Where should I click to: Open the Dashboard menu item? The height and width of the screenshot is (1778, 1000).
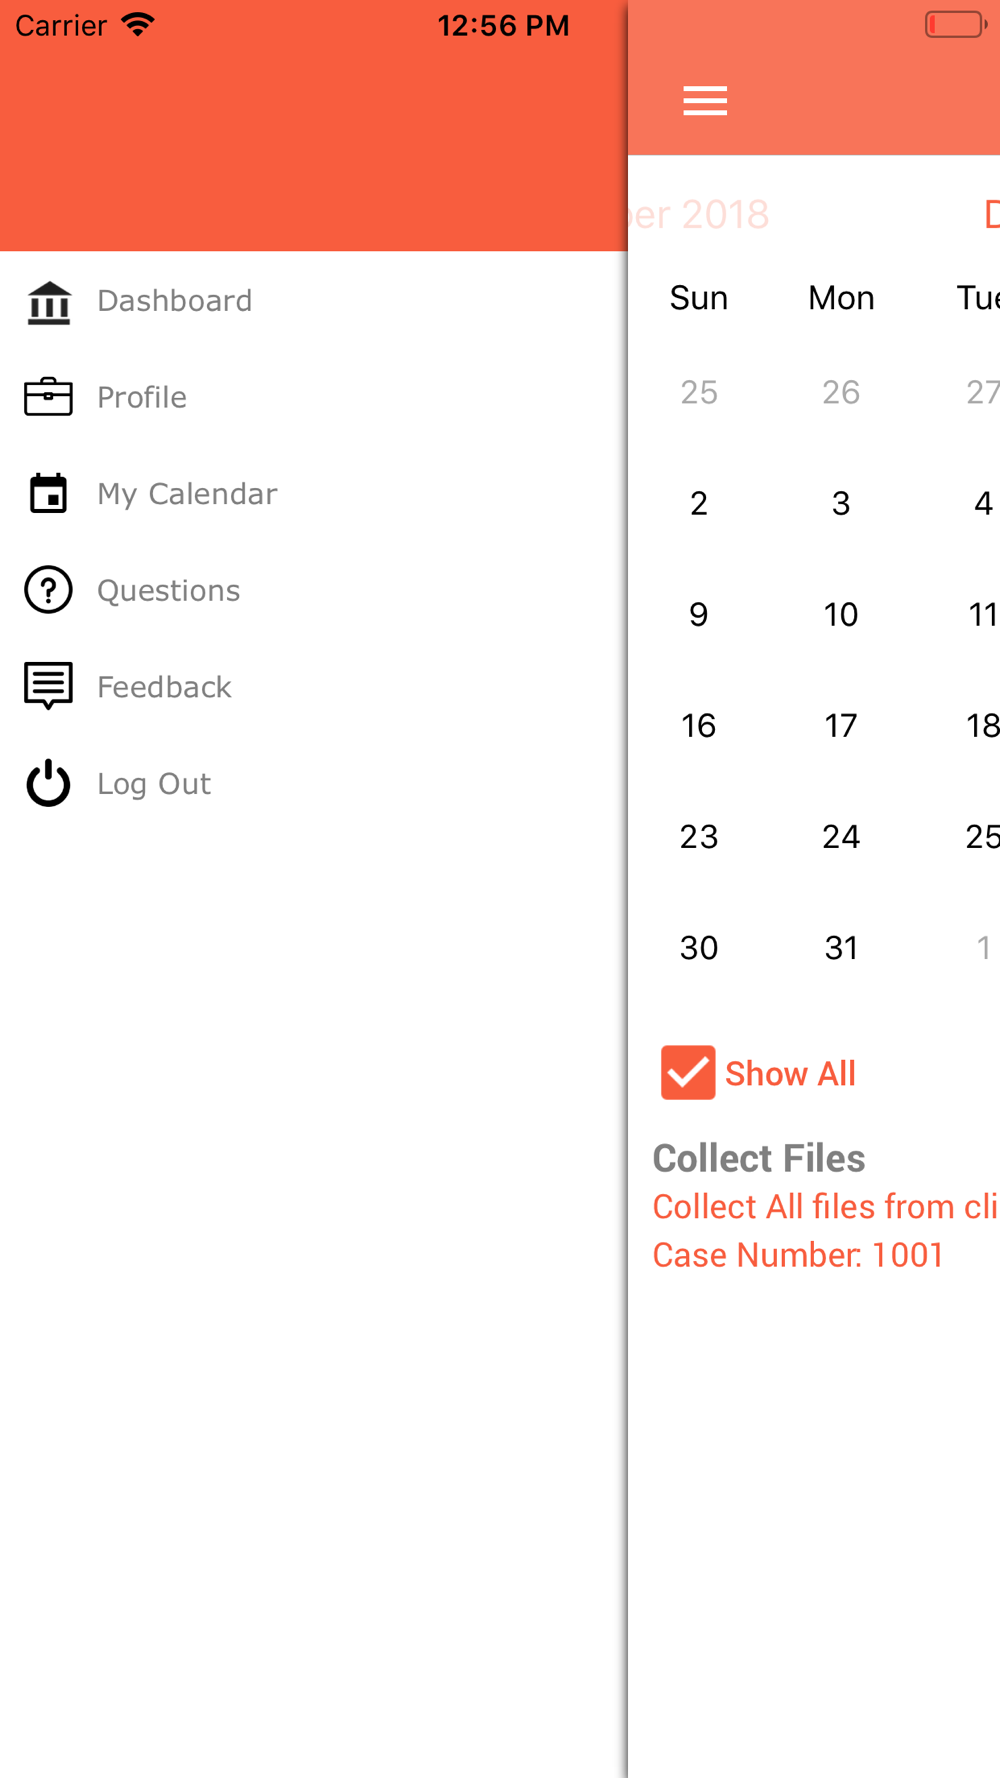coord(174,301)
